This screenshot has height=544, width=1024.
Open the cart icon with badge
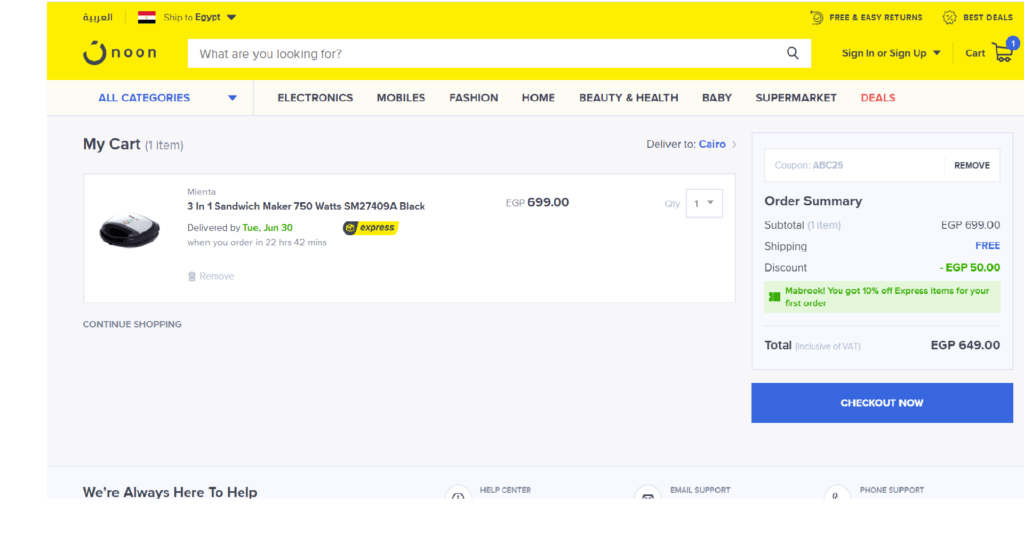1004,50
